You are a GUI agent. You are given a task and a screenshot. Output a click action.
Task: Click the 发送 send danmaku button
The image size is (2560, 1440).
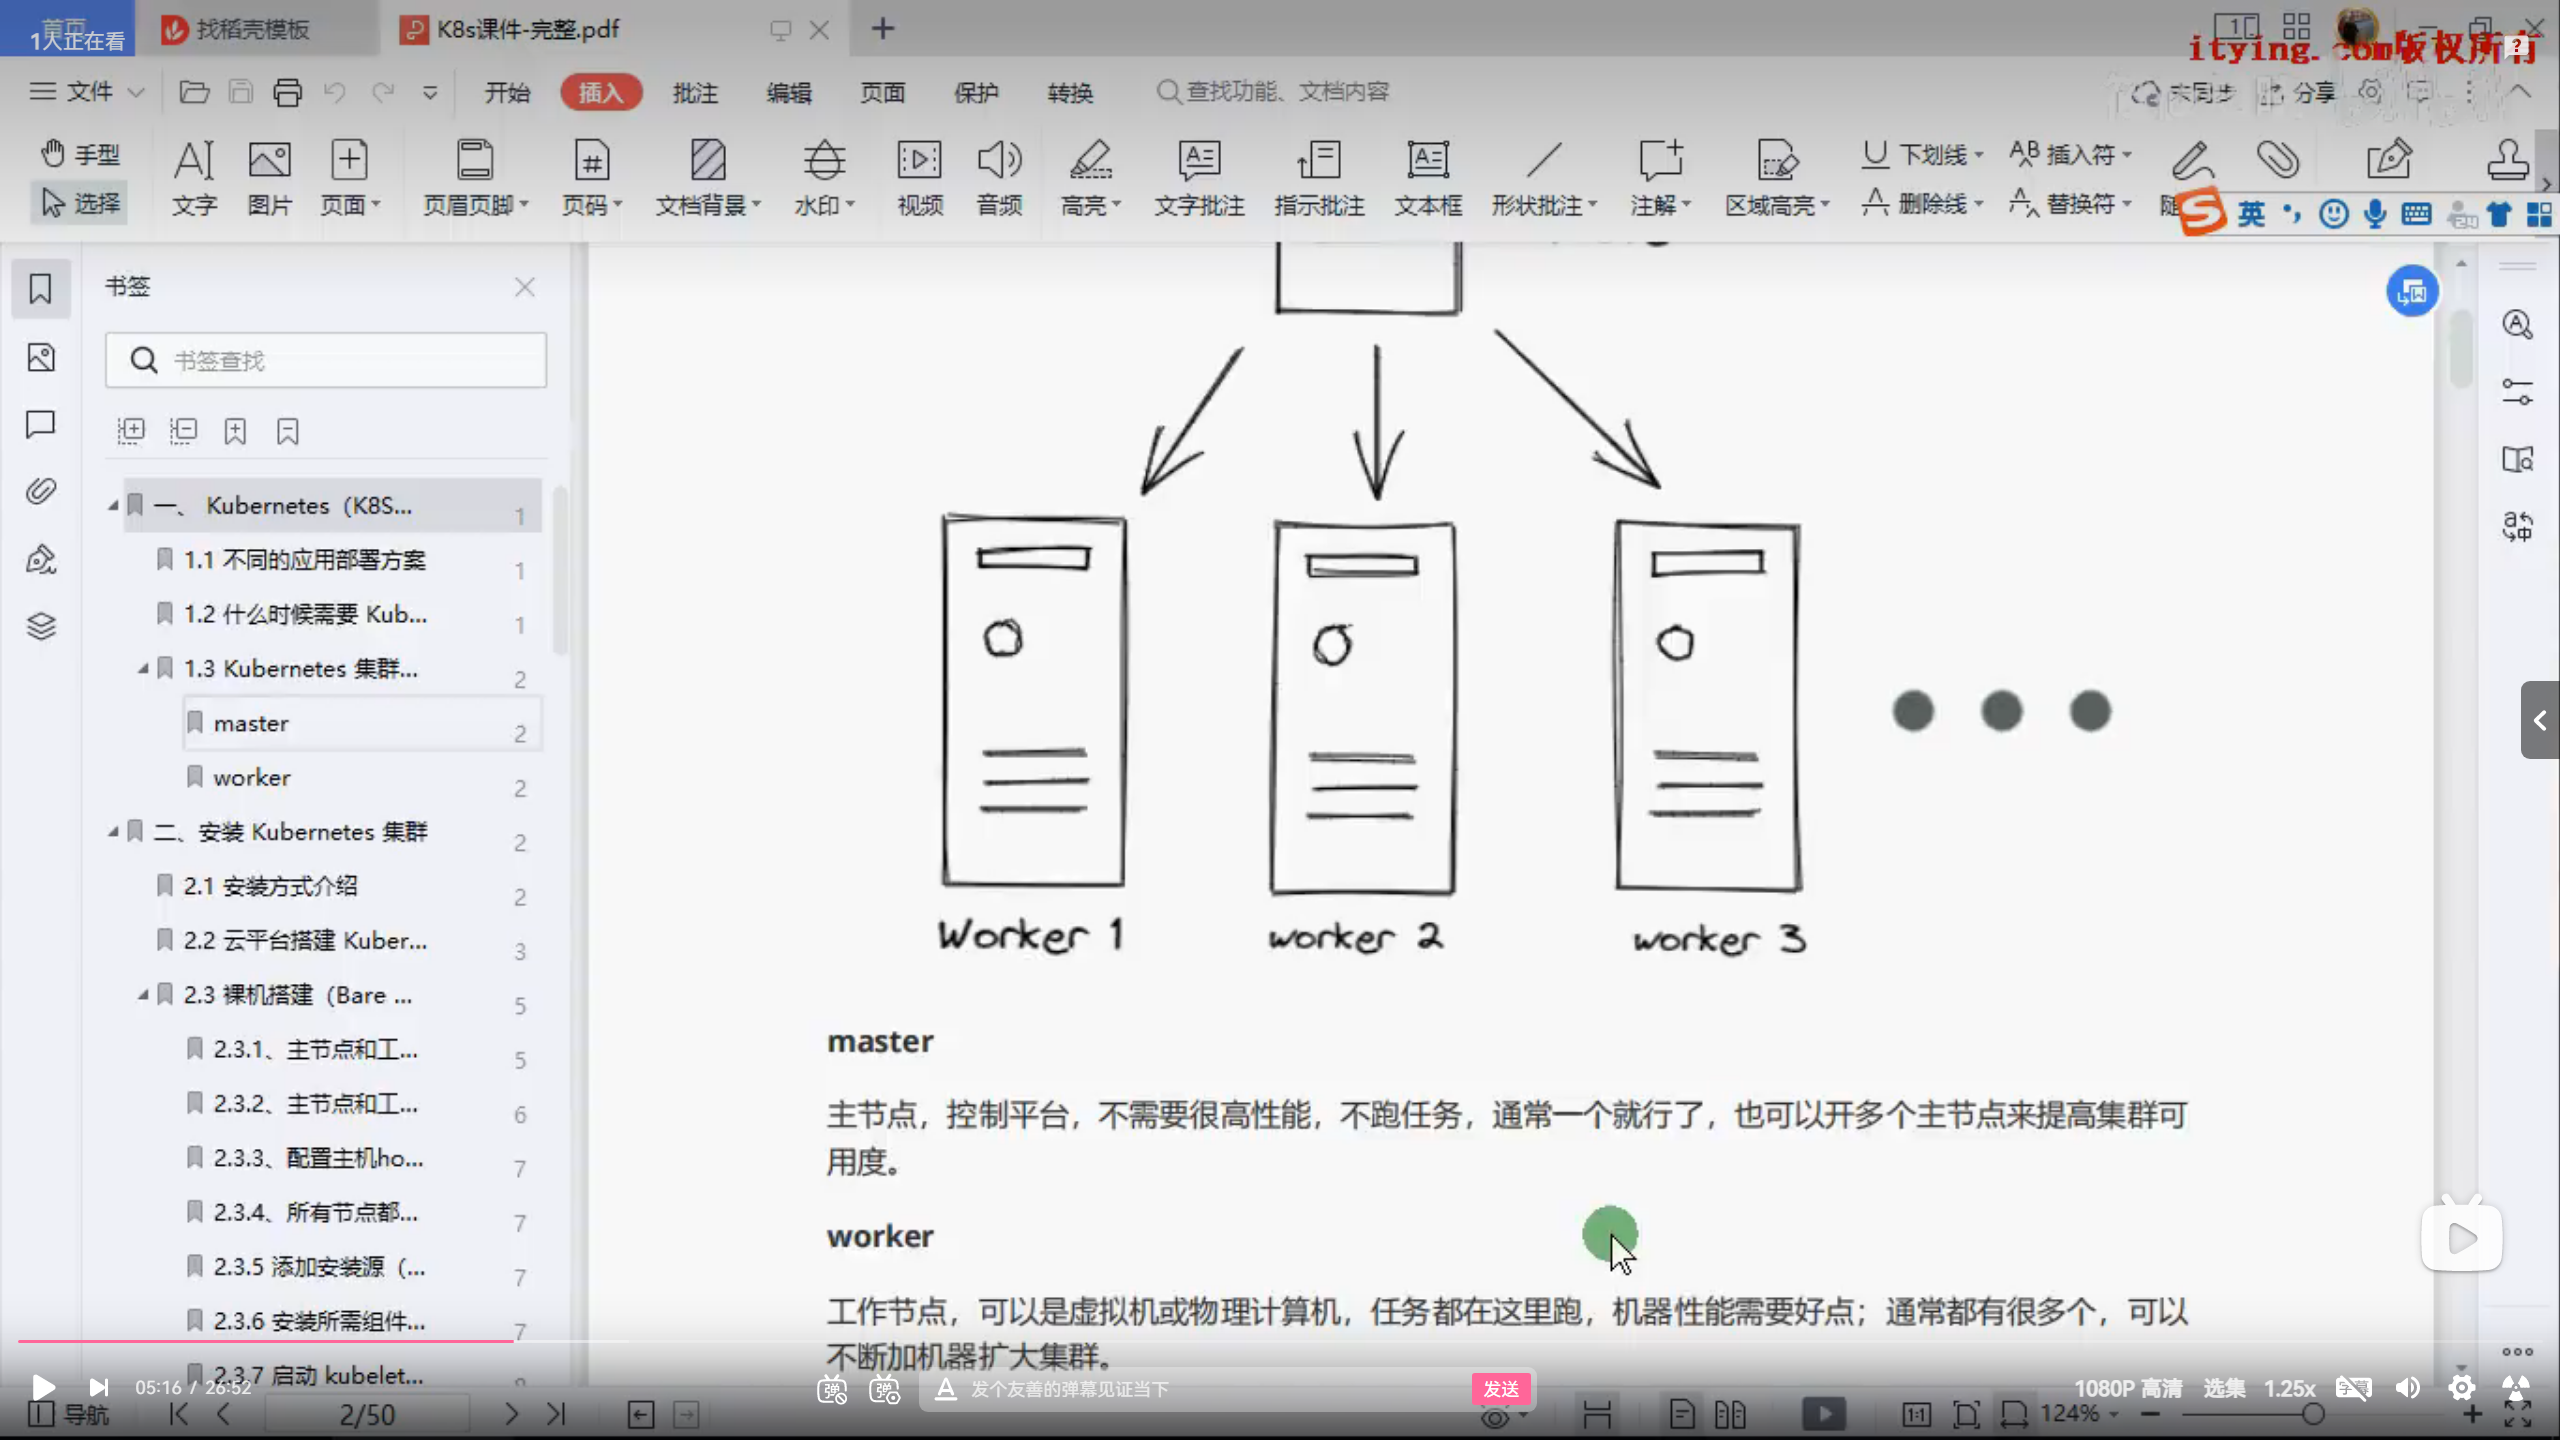click(x=1501, y=1388)
